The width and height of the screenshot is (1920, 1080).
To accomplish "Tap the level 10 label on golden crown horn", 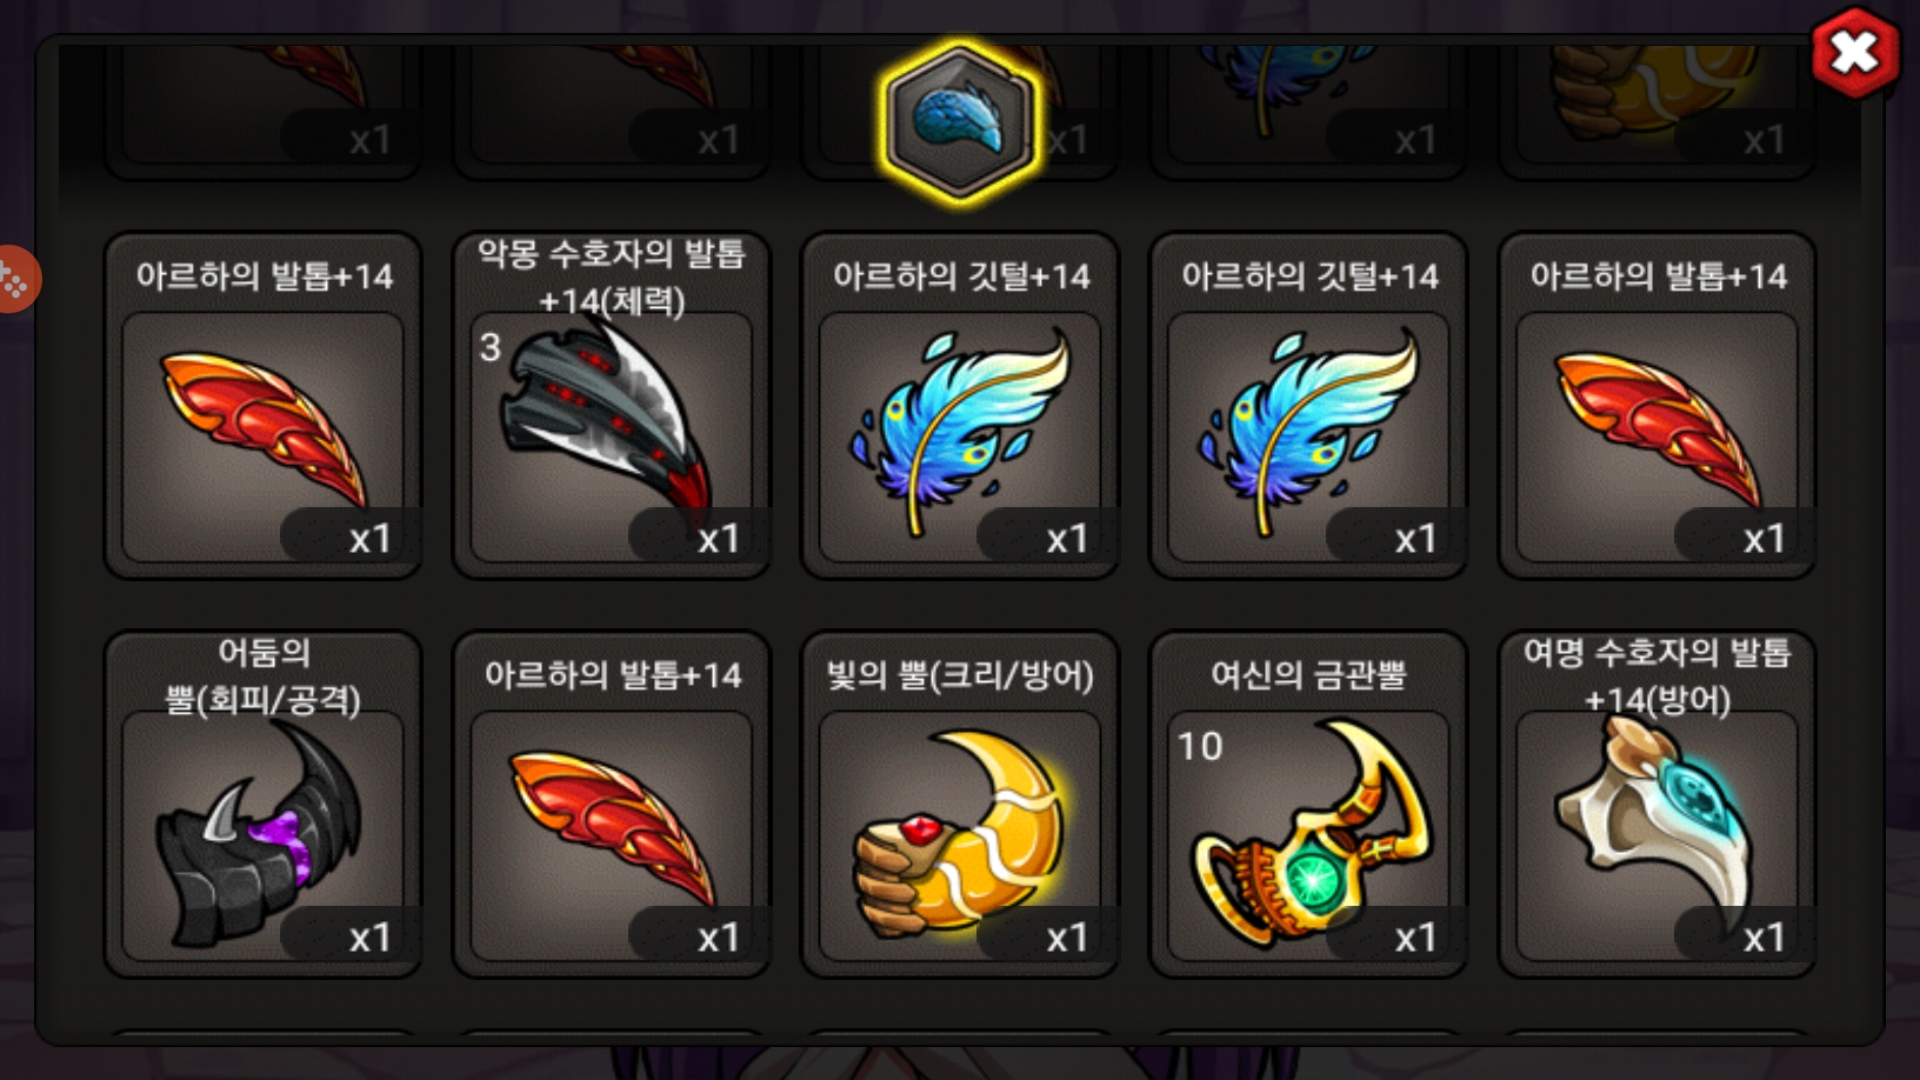I will (x=1200, y=746).
